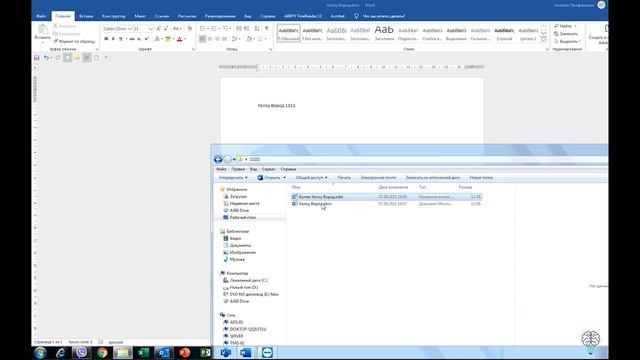
Task: Toggle align left in paragraph group
Action: (202, 39)
